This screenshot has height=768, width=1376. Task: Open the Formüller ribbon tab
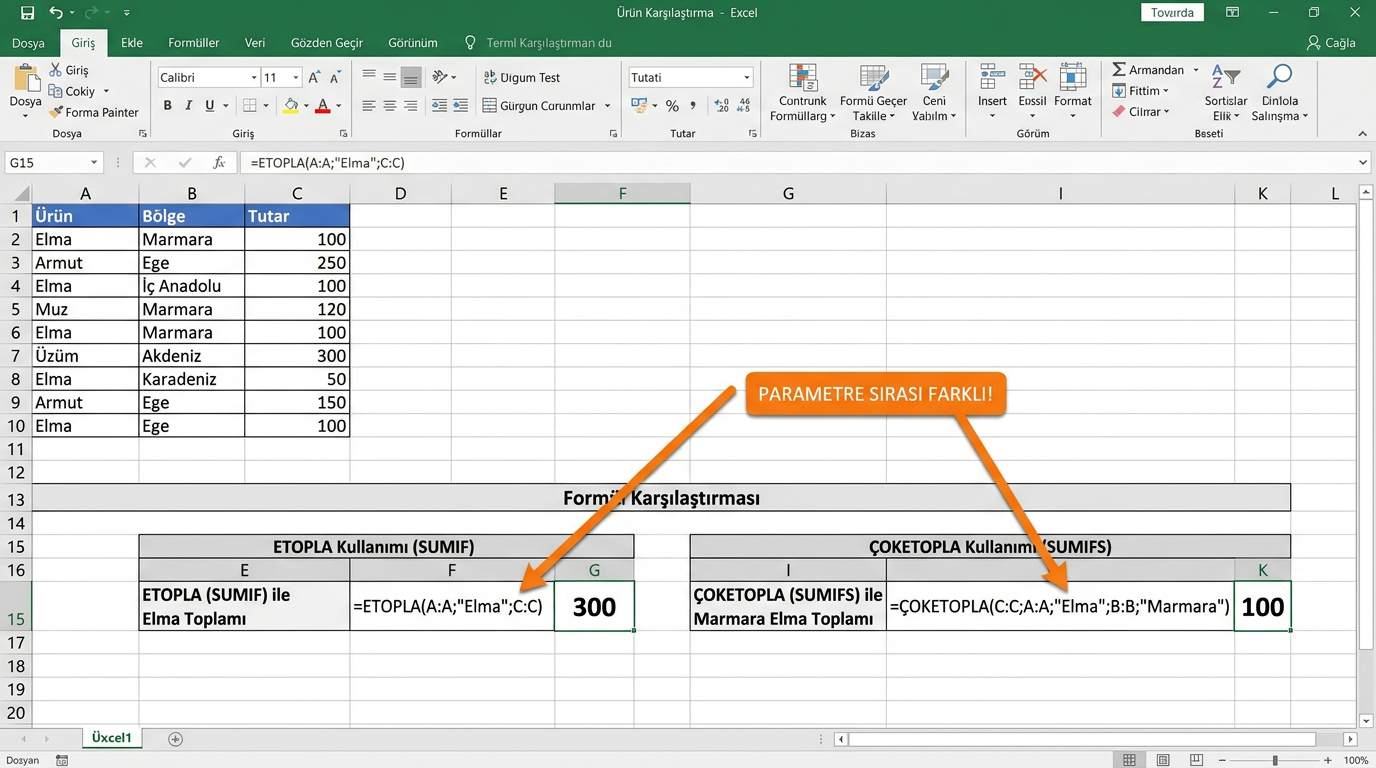click(193, 43)
